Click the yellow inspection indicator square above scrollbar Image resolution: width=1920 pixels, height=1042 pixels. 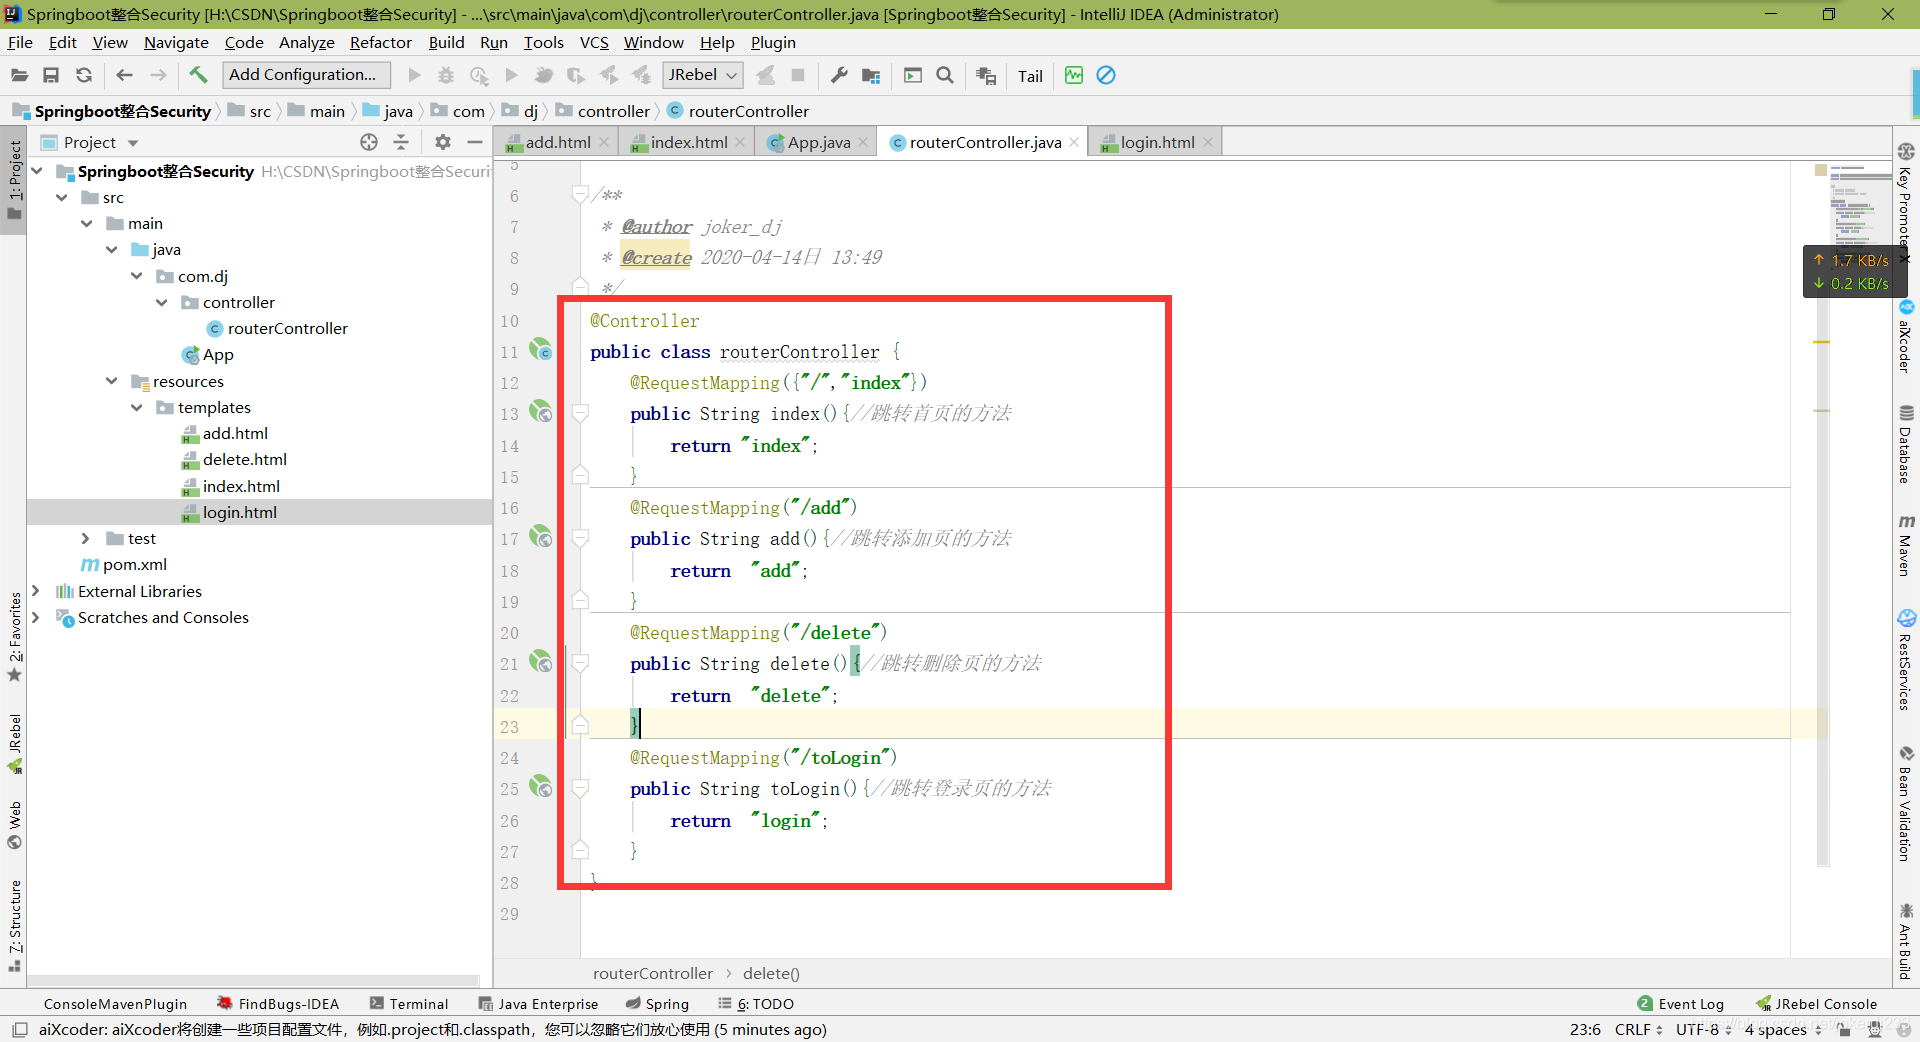pos(1821,170)
